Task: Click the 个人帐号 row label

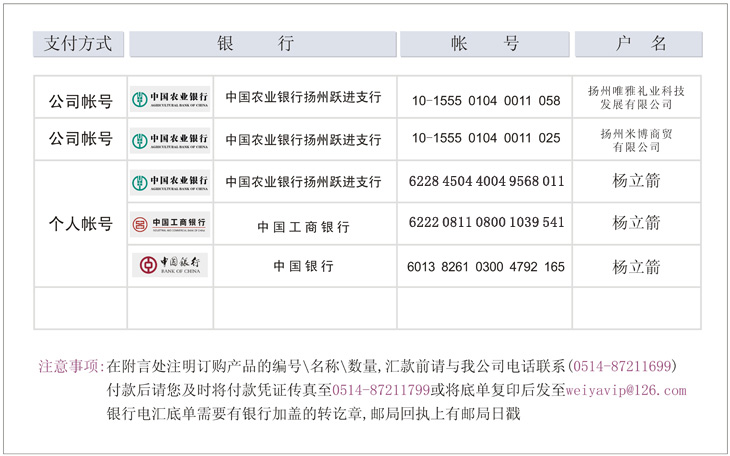Action: [x=81, y=224]
